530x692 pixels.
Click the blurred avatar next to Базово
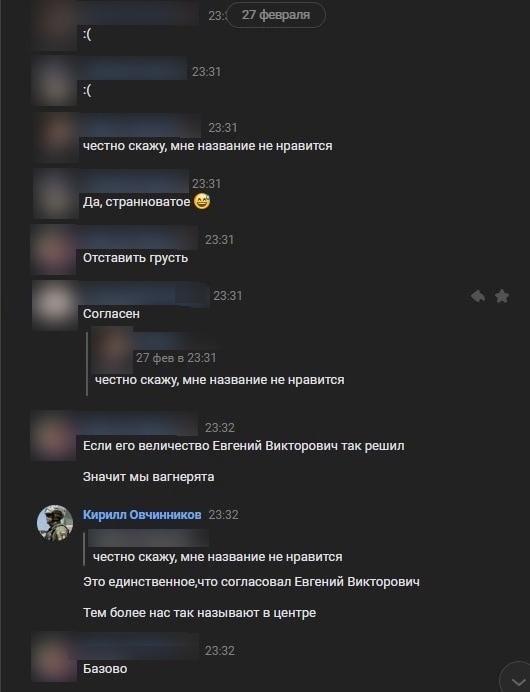click(55, 658)
